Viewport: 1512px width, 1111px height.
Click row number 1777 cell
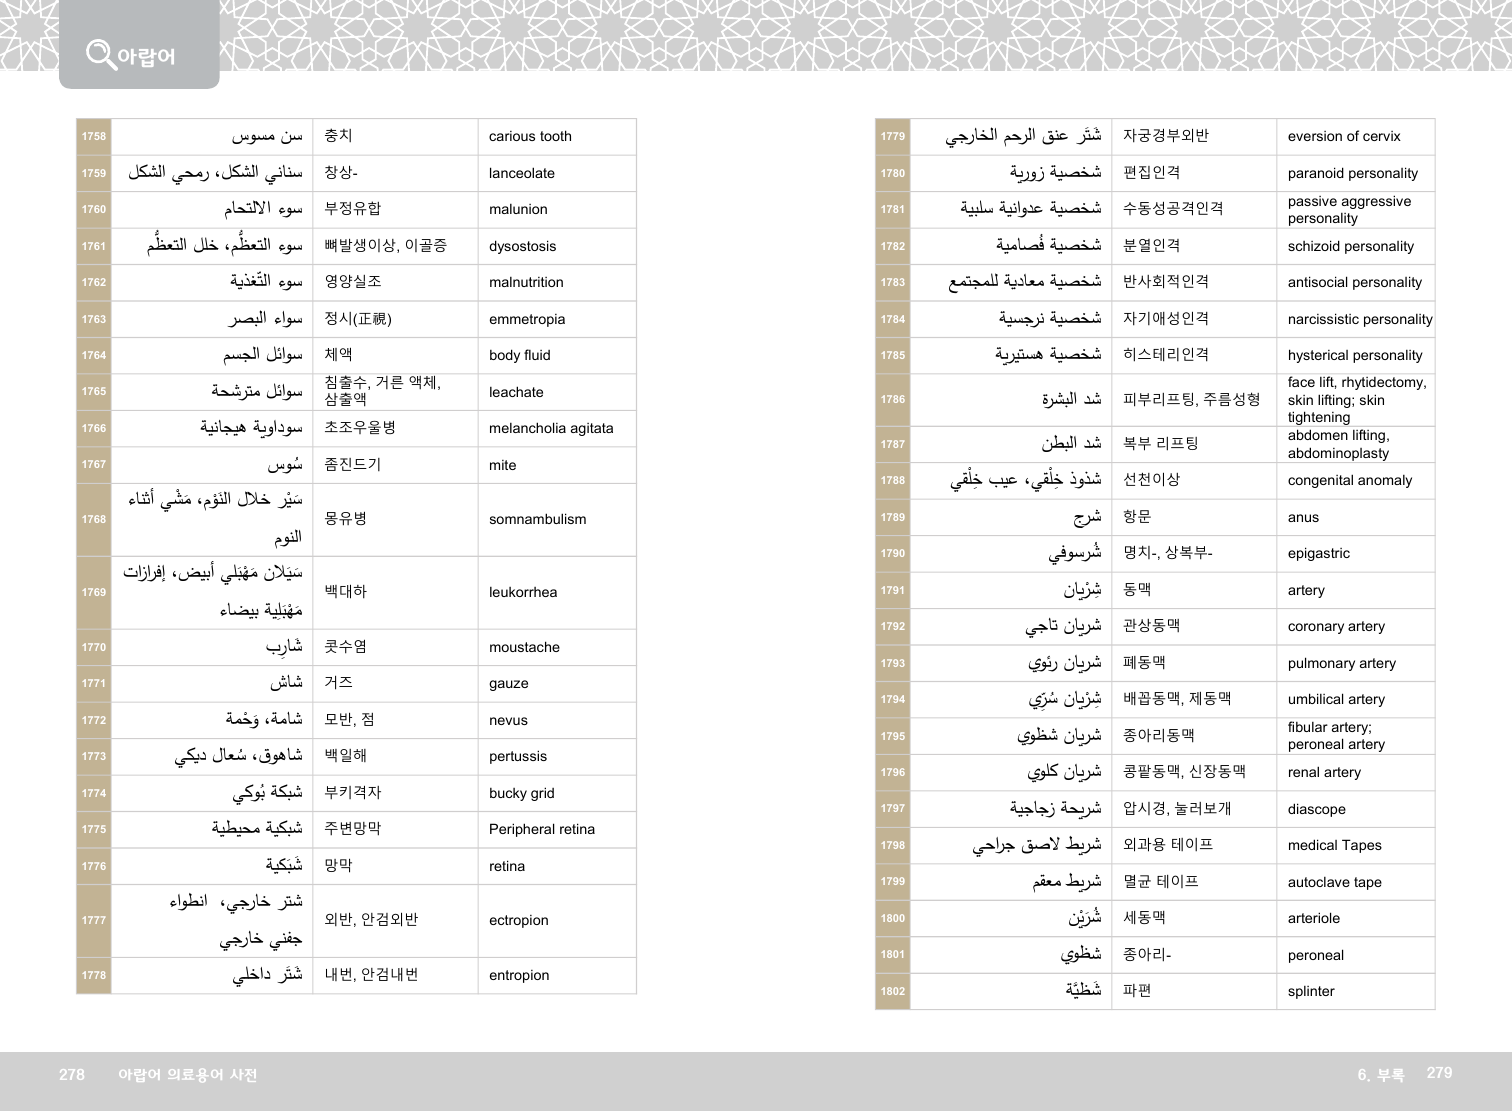click(x=94, y=921)
